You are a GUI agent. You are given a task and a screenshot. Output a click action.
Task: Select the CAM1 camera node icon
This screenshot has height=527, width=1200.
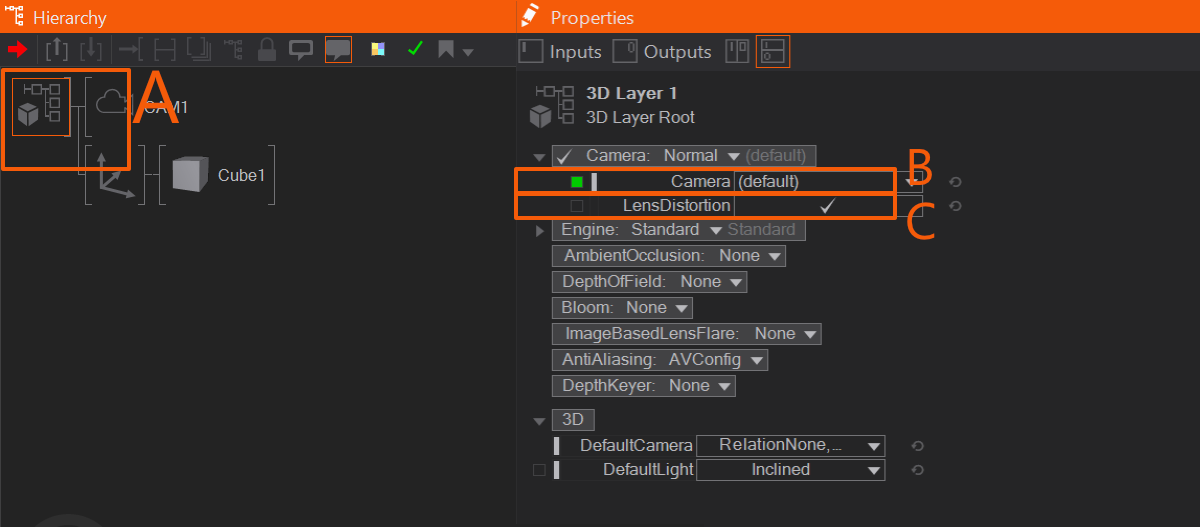coord(112,105)
